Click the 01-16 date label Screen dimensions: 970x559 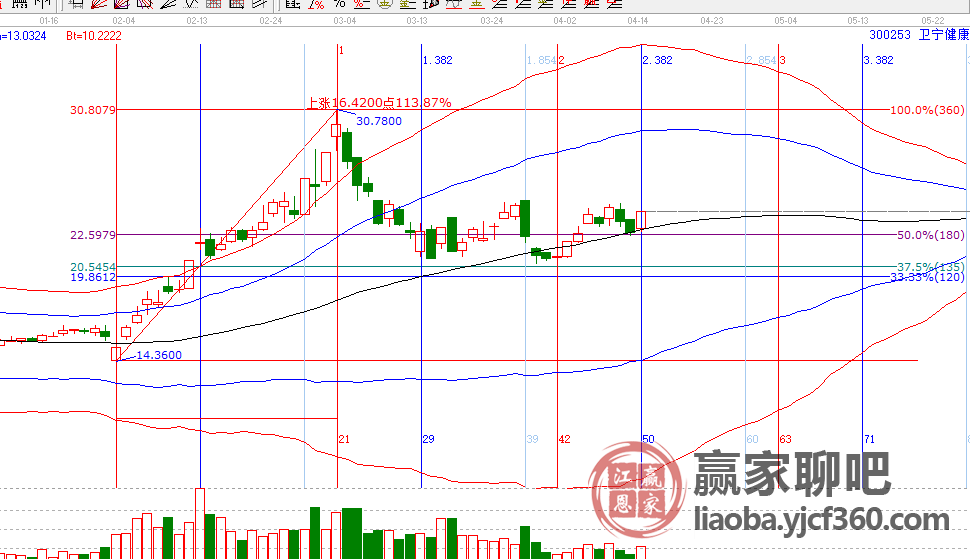pyautogui.click(x=49, y=20)
